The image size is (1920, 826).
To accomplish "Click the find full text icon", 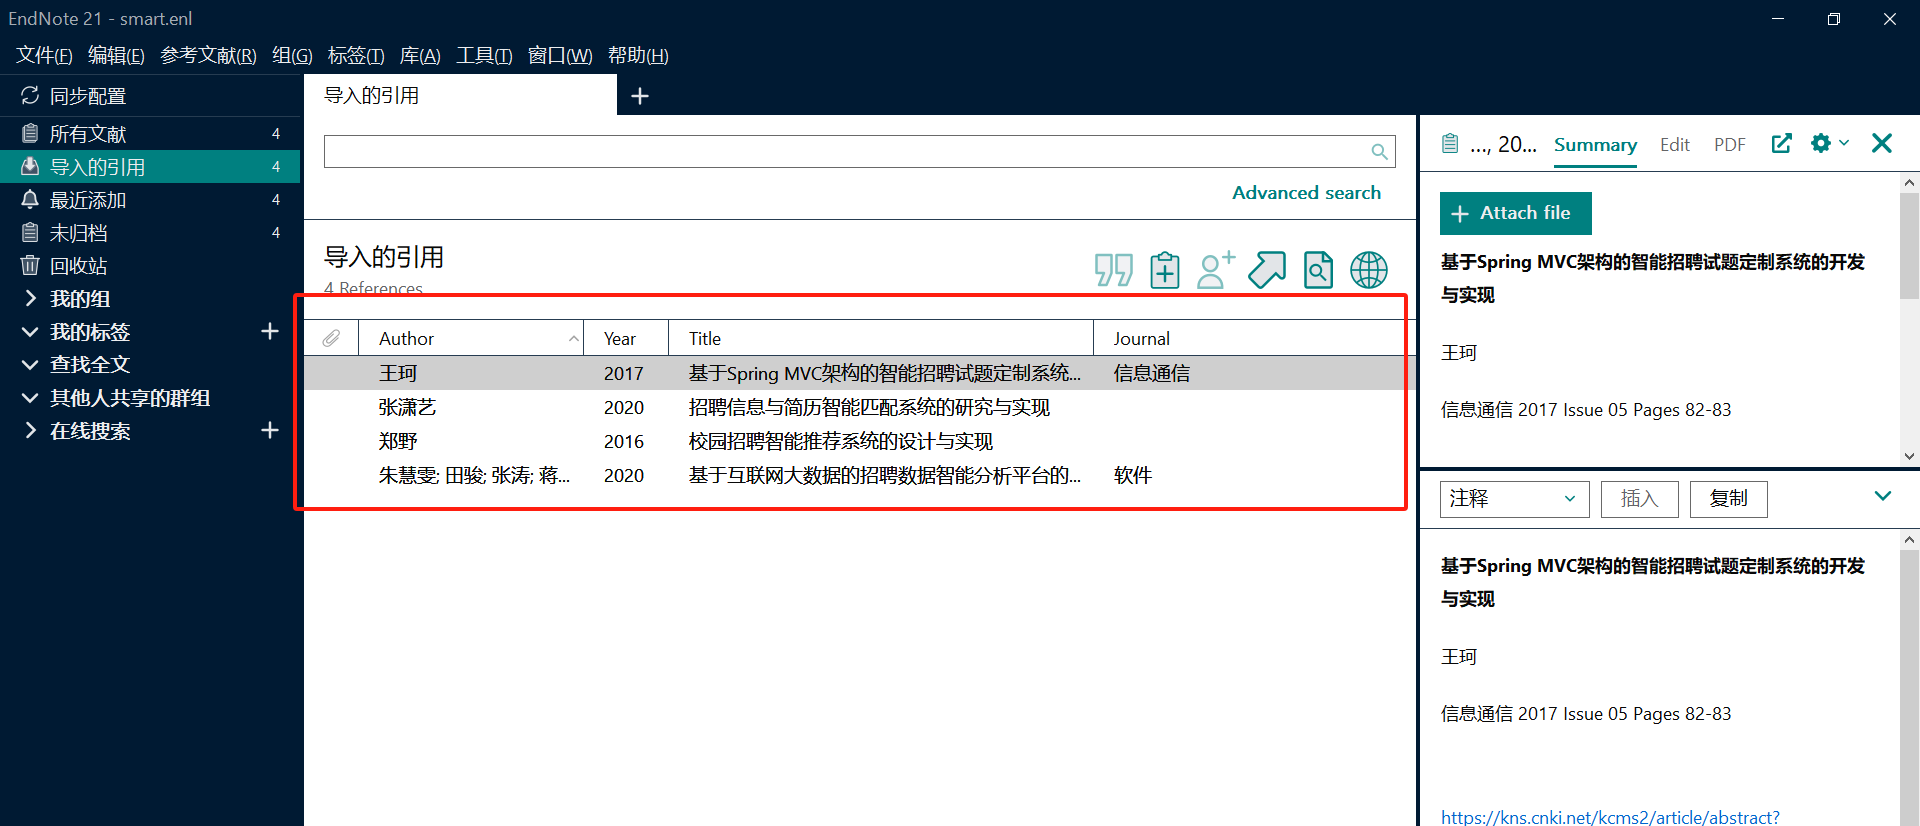I will pos(1318,270).
